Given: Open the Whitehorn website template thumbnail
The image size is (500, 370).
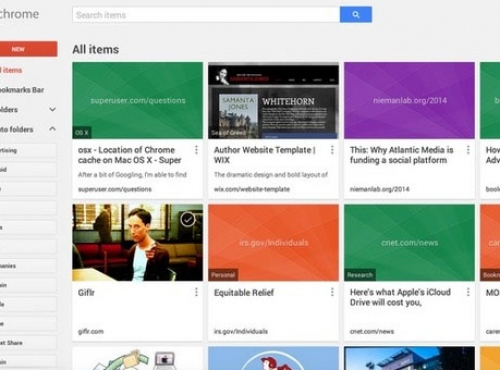Looking at the screenshot, I should 274,100.
